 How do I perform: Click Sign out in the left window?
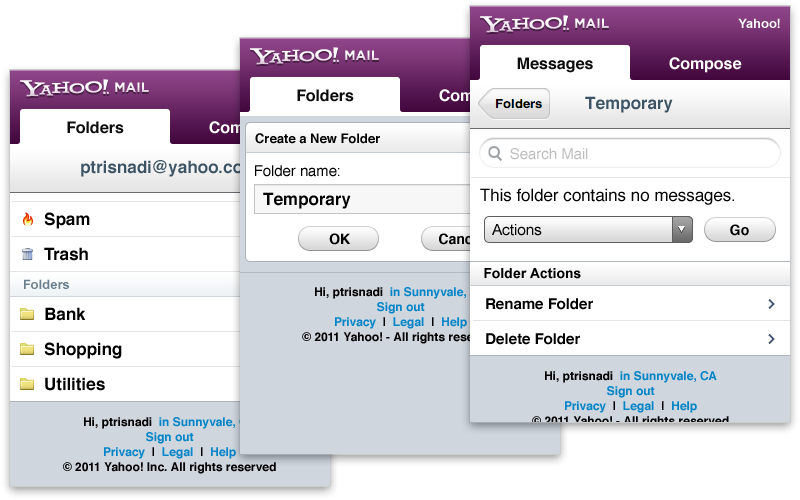pos(169,437)
